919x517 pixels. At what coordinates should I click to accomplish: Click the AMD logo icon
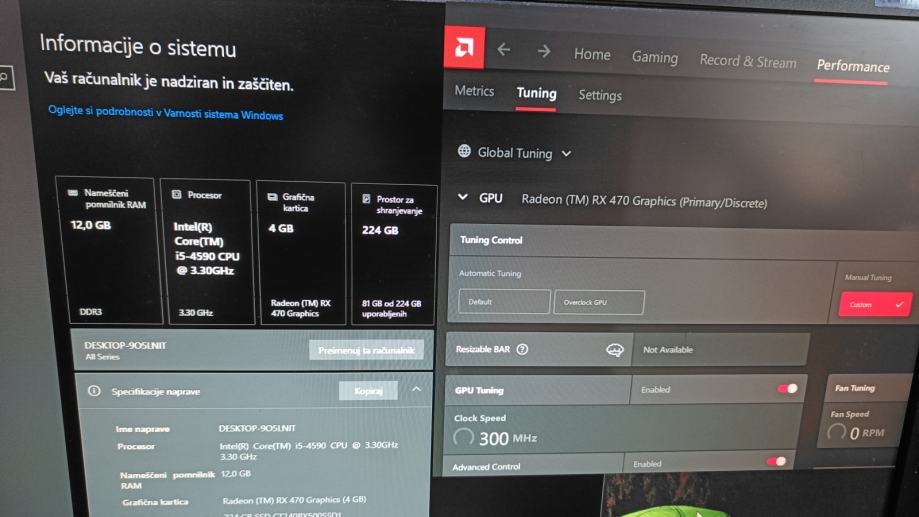pos(464,47)
